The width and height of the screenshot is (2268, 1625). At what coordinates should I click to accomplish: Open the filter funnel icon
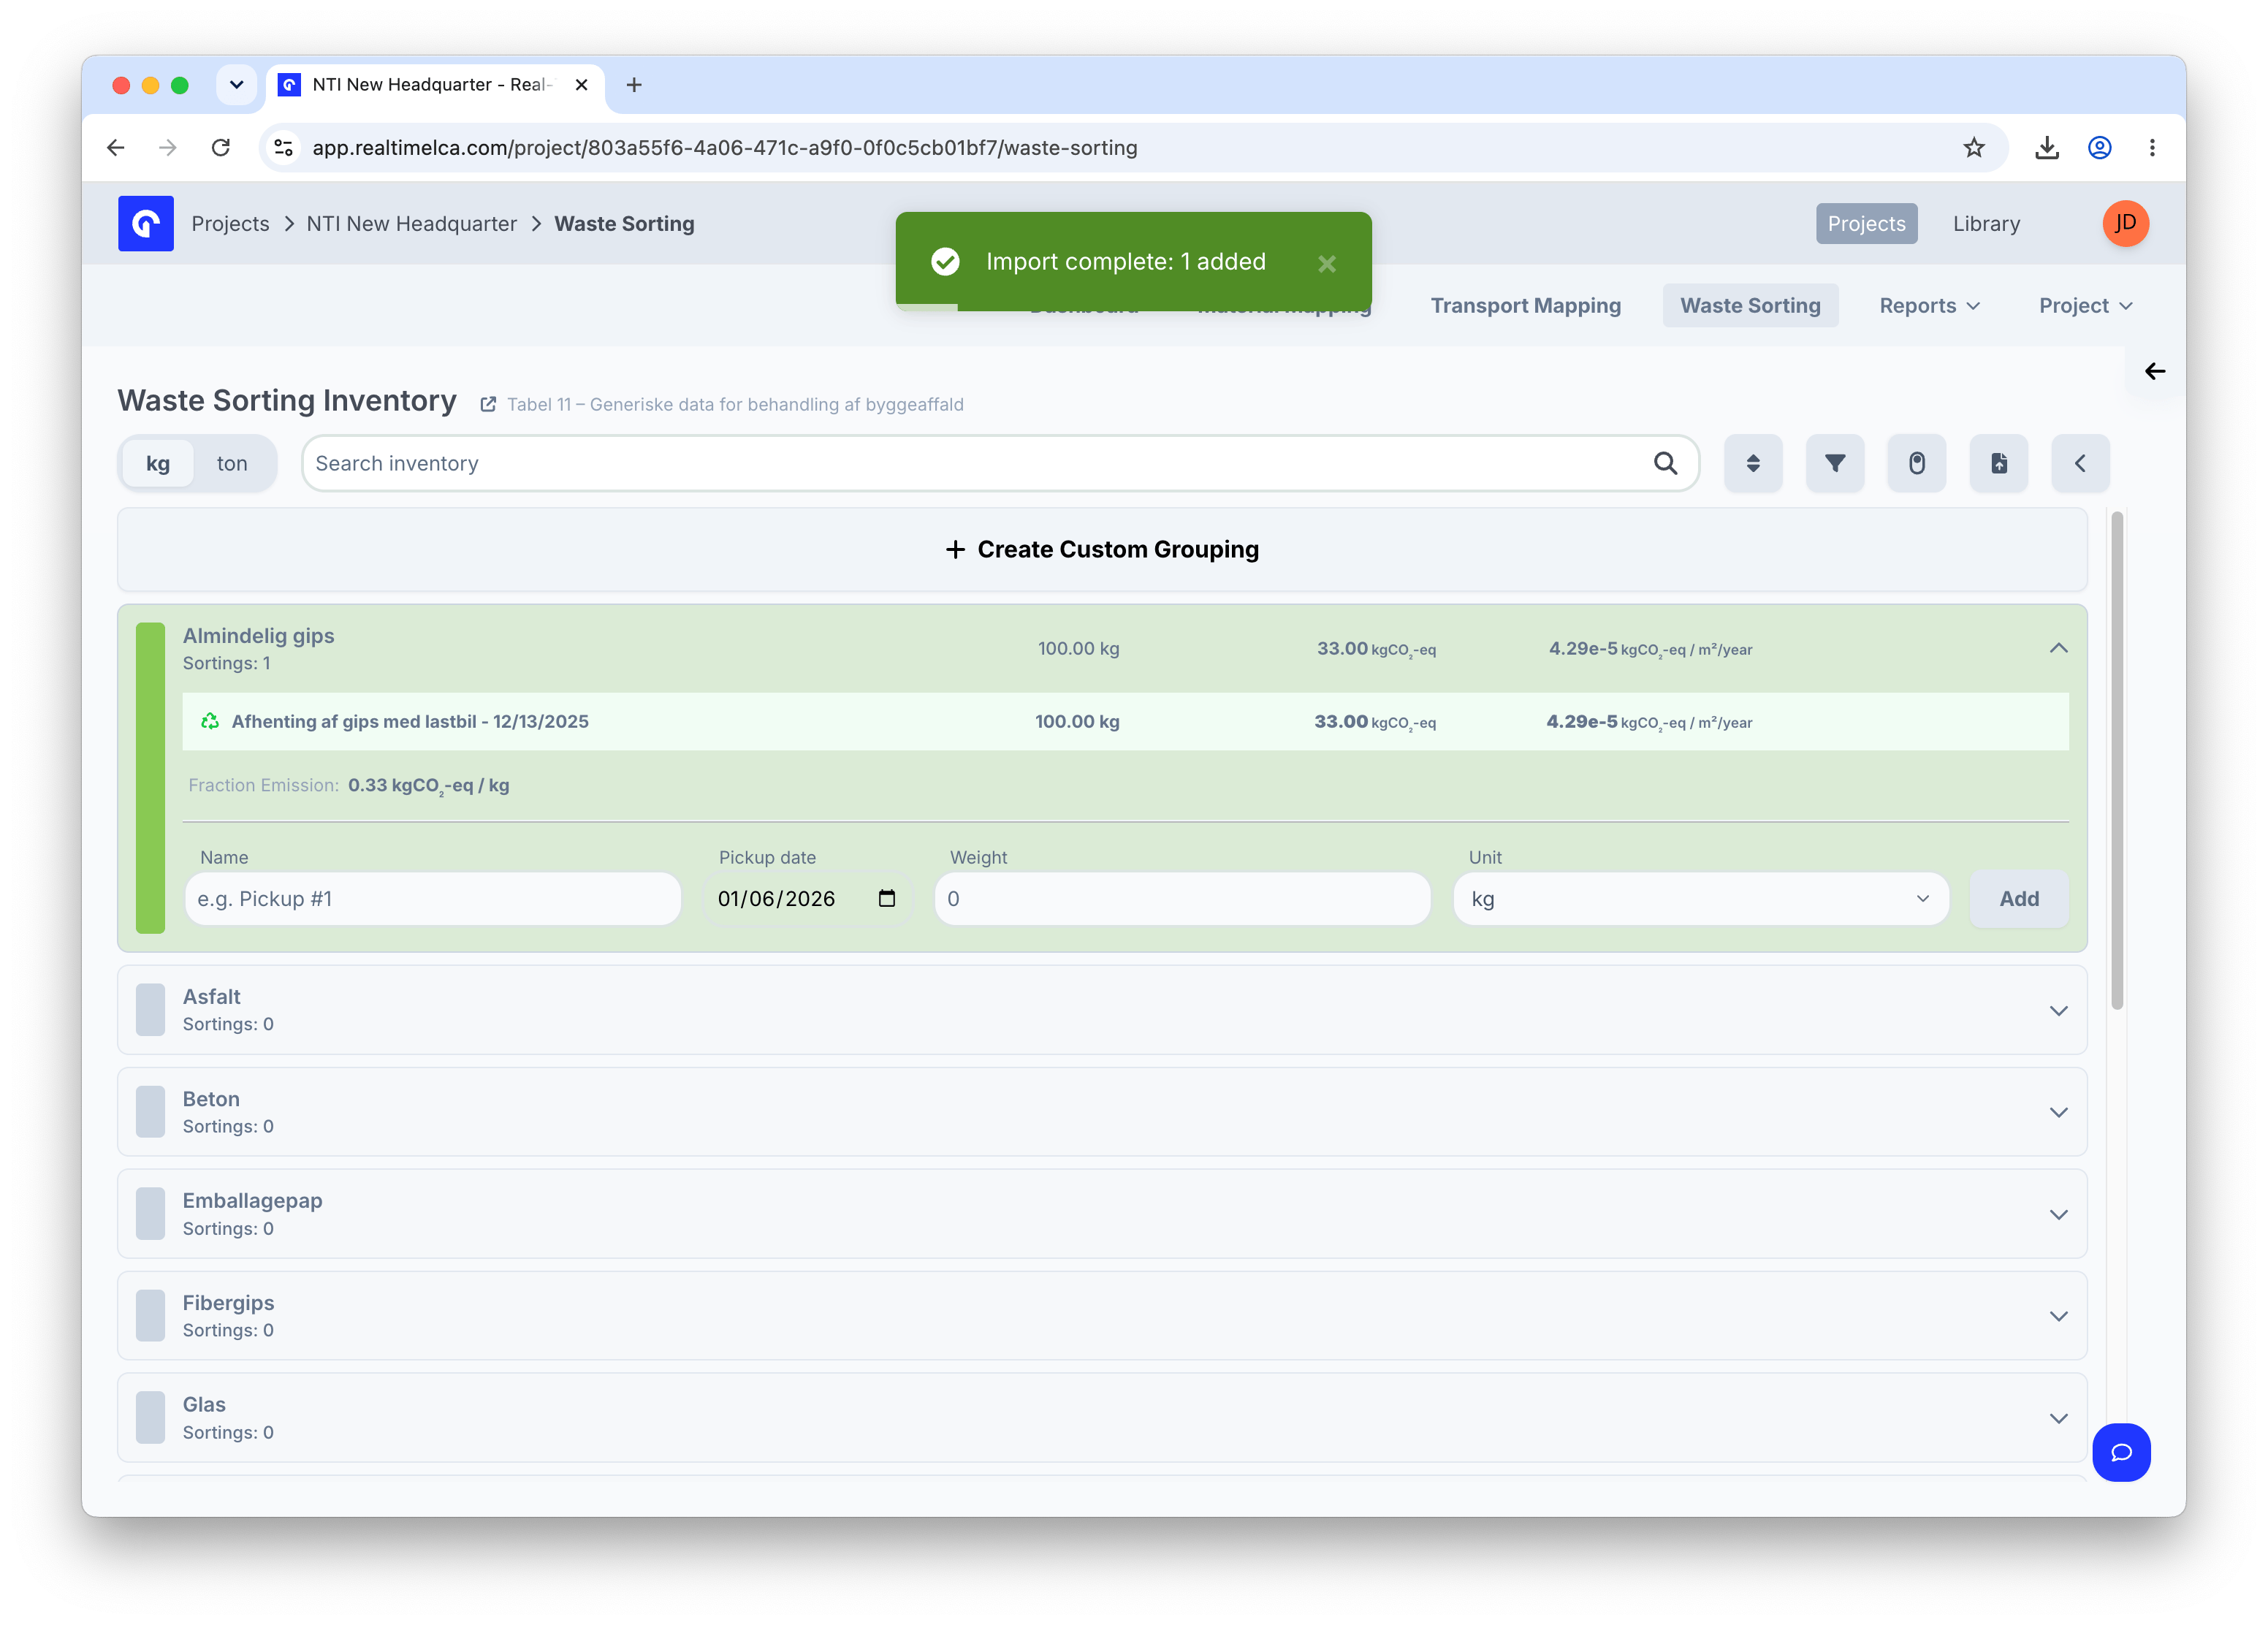click(x=1834, y=463)
